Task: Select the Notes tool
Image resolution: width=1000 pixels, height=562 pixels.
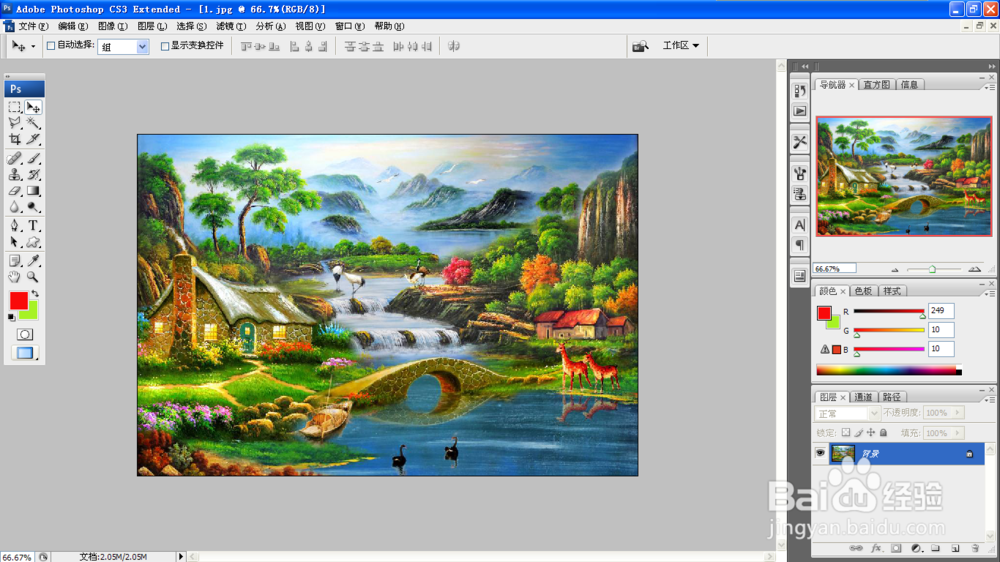Action: tap(15, 260)
